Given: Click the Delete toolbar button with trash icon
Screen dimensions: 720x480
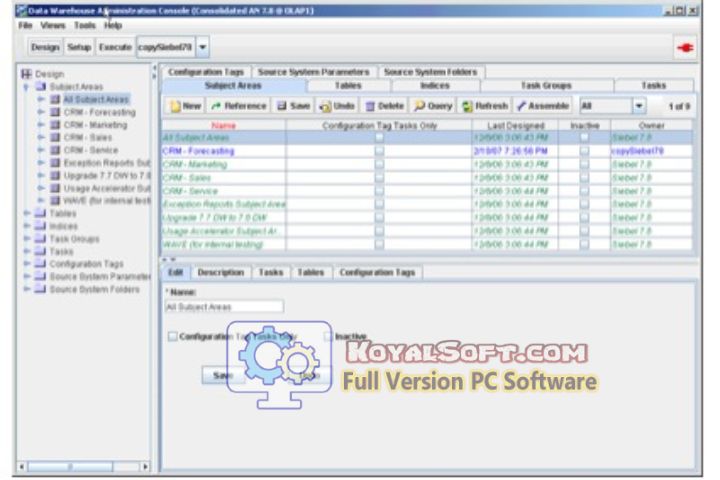Looking at the screenshot, I should pyautogui.click(x=384, y=106).
